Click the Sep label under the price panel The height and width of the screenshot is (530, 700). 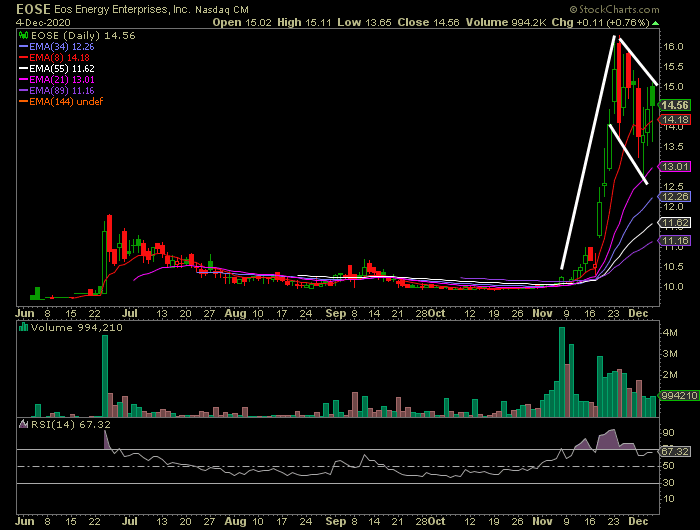(x=335, y=313)
